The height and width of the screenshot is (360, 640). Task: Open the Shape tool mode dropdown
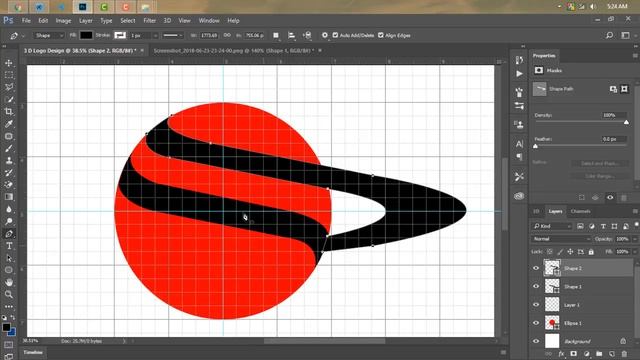49,36
